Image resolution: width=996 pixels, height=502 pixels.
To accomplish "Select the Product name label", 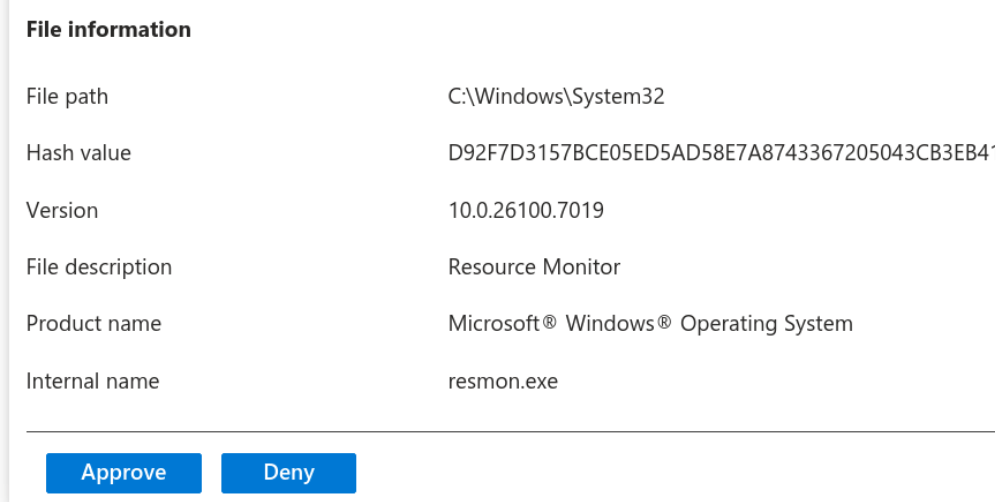I will [93, 324].
